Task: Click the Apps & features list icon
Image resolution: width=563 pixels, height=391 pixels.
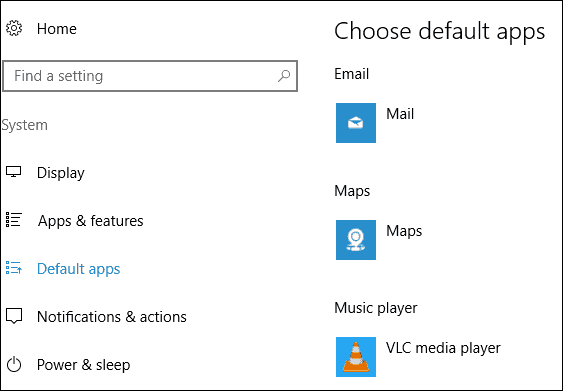Action: tap(14, 220)
